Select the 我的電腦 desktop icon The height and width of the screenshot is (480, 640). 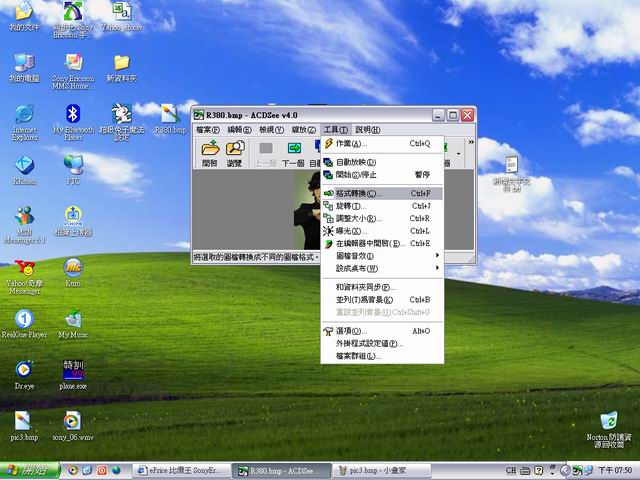[24, 68]
